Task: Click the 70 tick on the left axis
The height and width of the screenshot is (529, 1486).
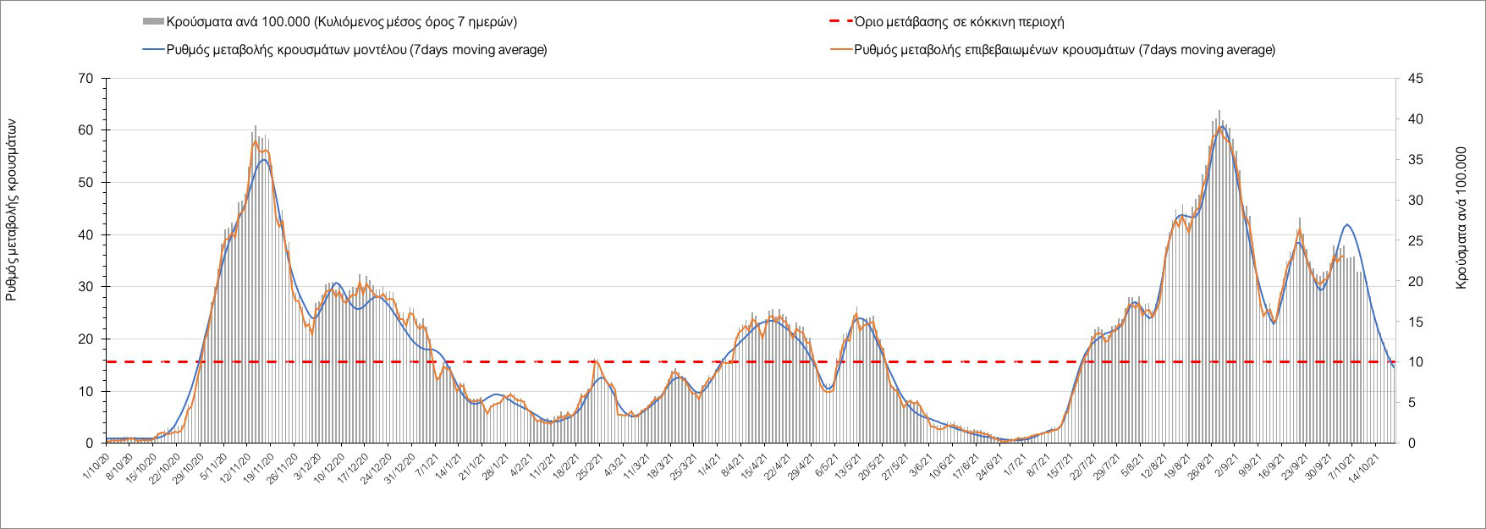Action: 87,79
